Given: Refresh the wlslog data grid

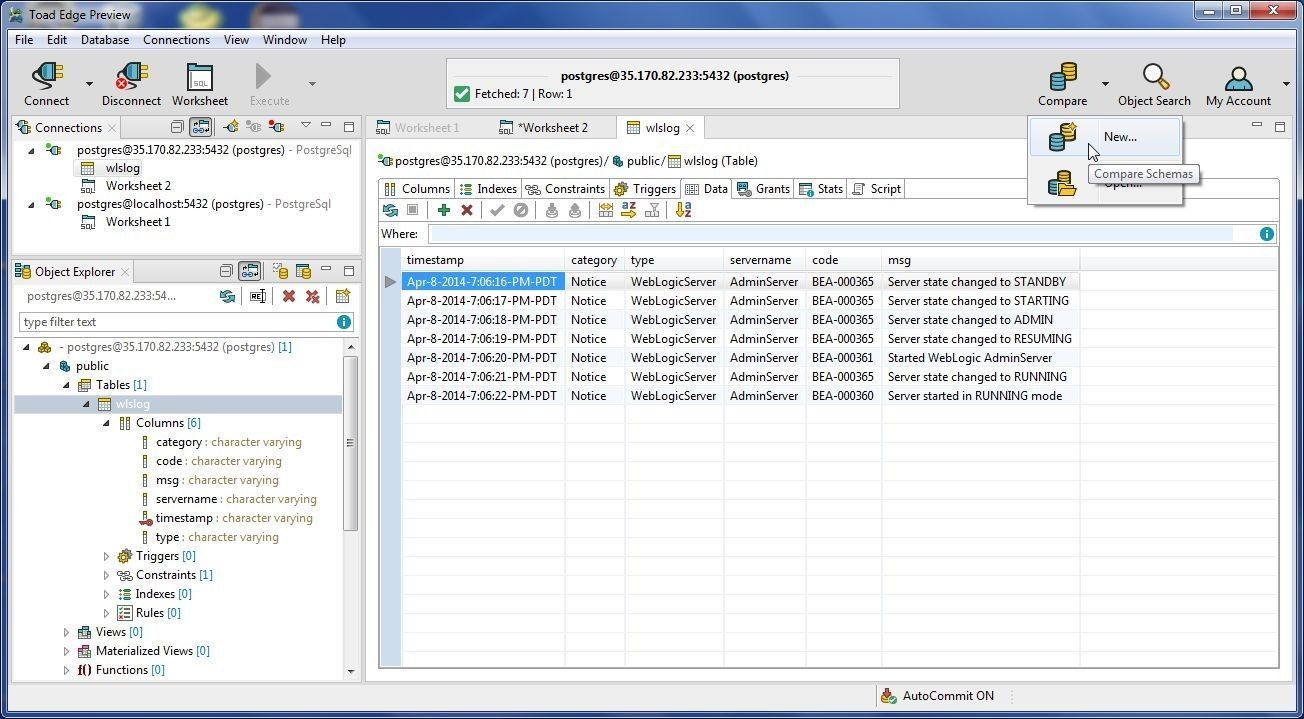Looking at the screenshot, I should [390, 210].
